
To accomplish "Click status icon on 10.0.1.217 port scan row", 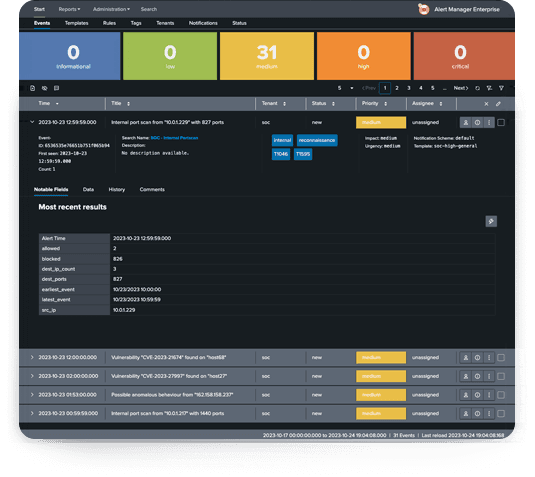I will point(477,413).
